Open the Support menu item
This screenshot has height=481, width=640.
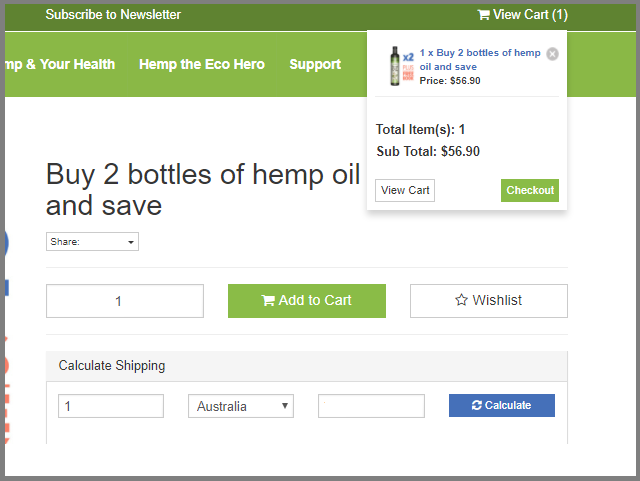coord(315,64)
